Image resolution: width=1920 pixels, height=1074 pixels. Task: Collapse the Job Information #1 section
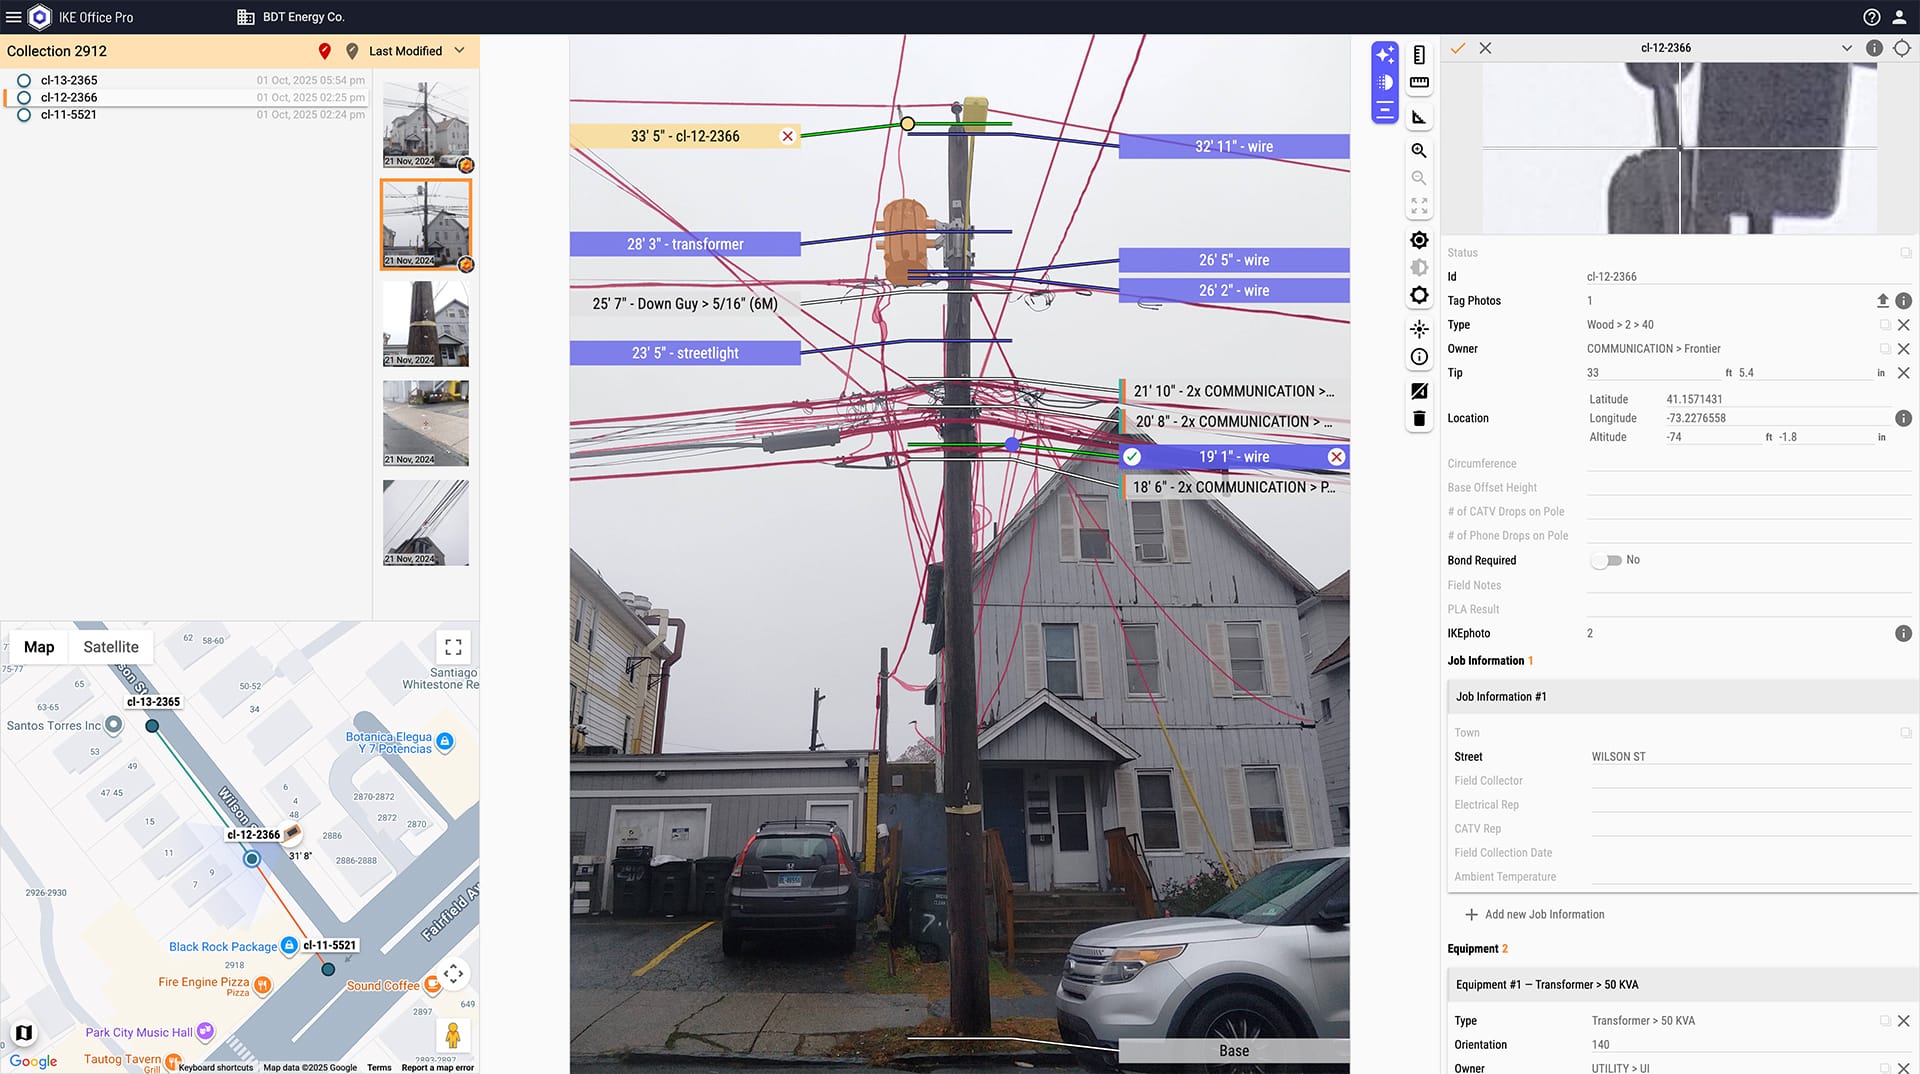(x=1500, y=697)
